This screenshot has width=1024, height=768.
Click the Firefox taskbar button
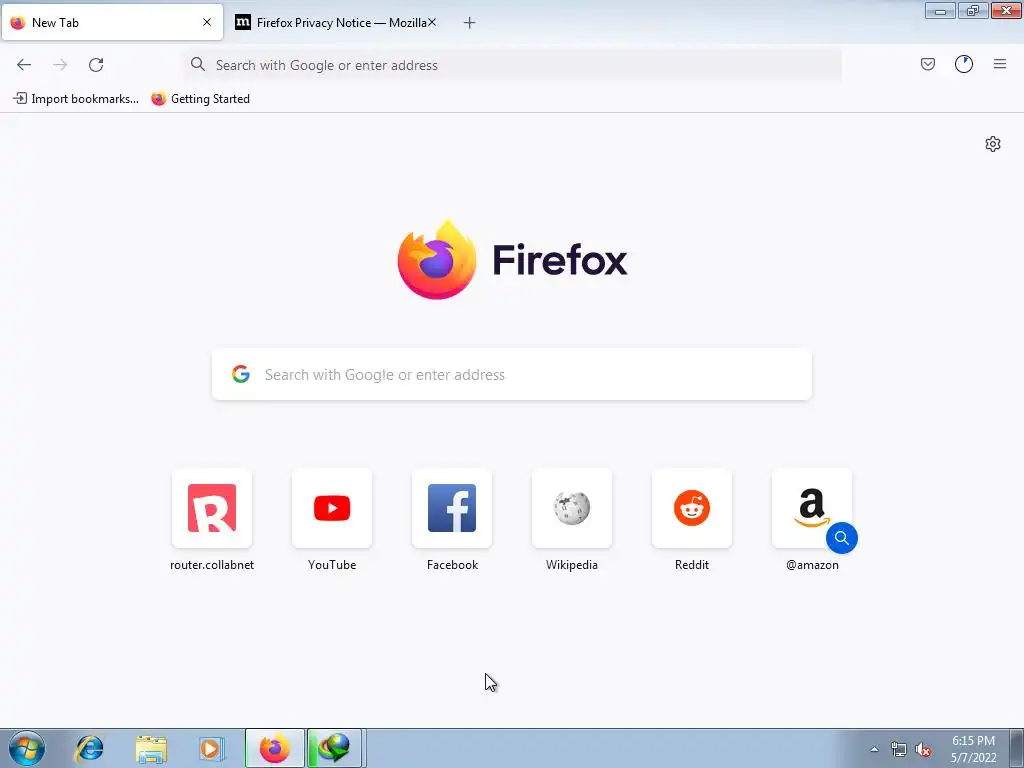pos(275,748)
